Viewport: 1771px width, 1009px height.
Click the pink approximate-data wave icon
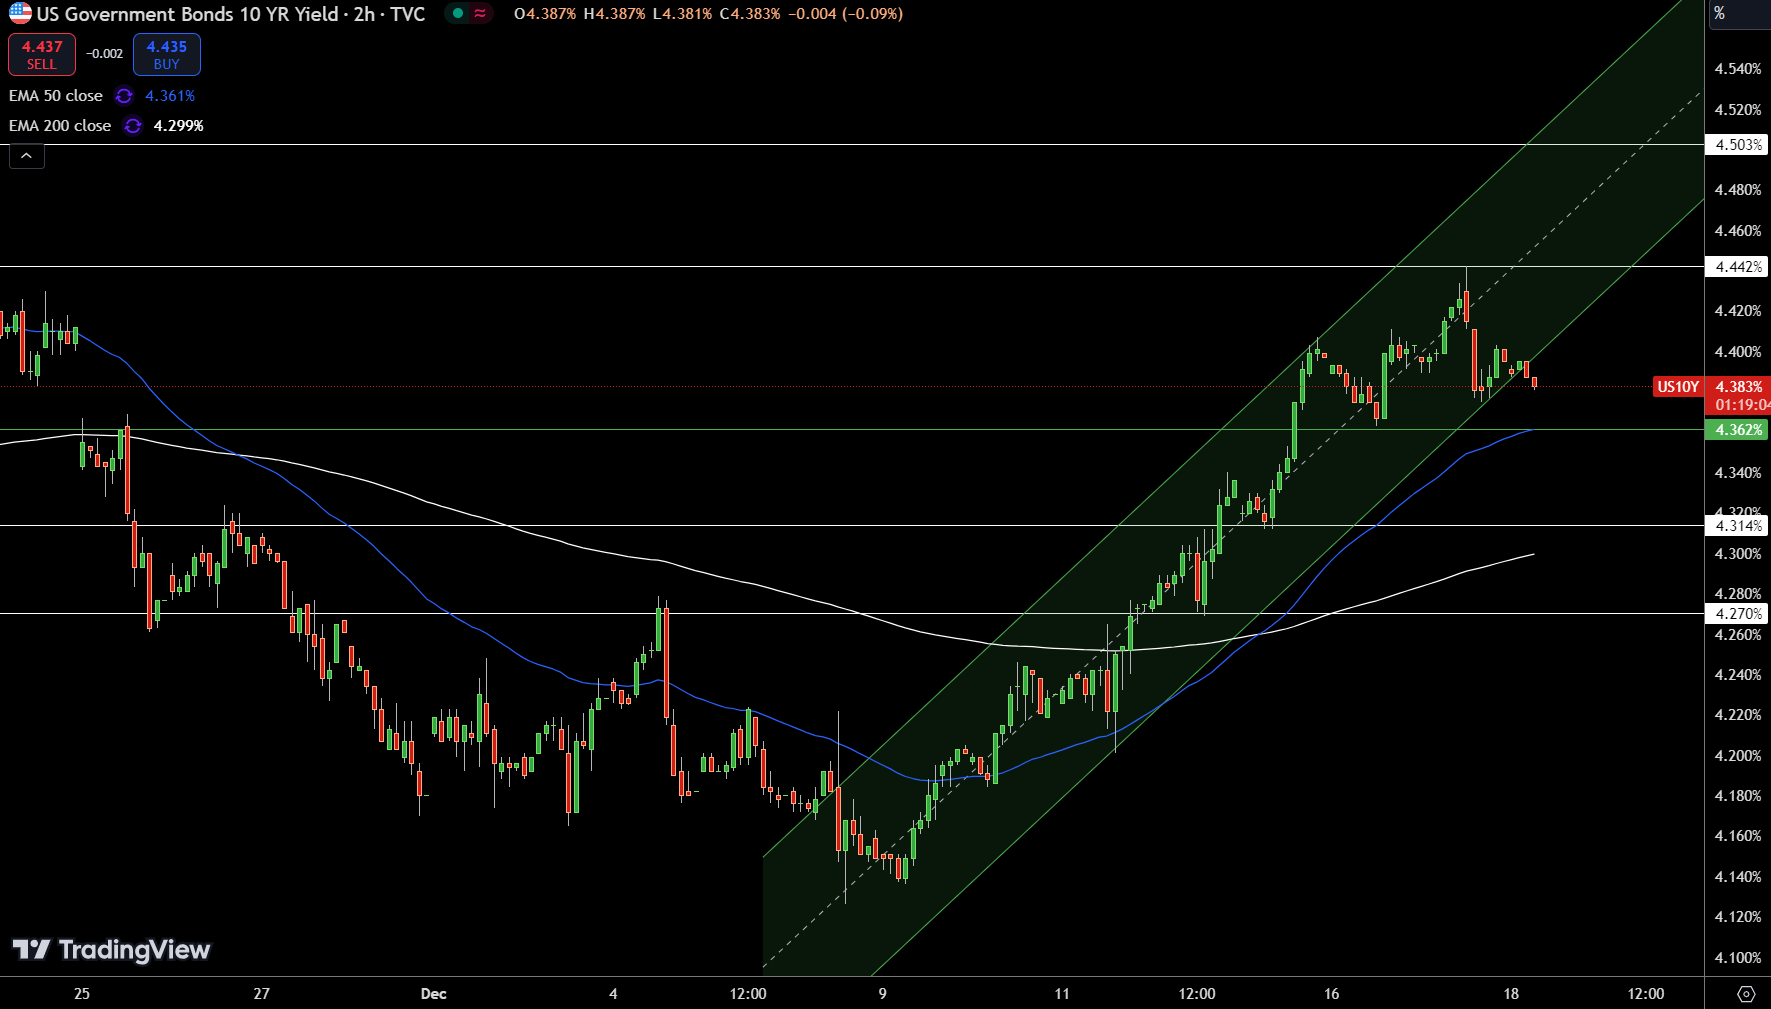(x=481, y=14)
